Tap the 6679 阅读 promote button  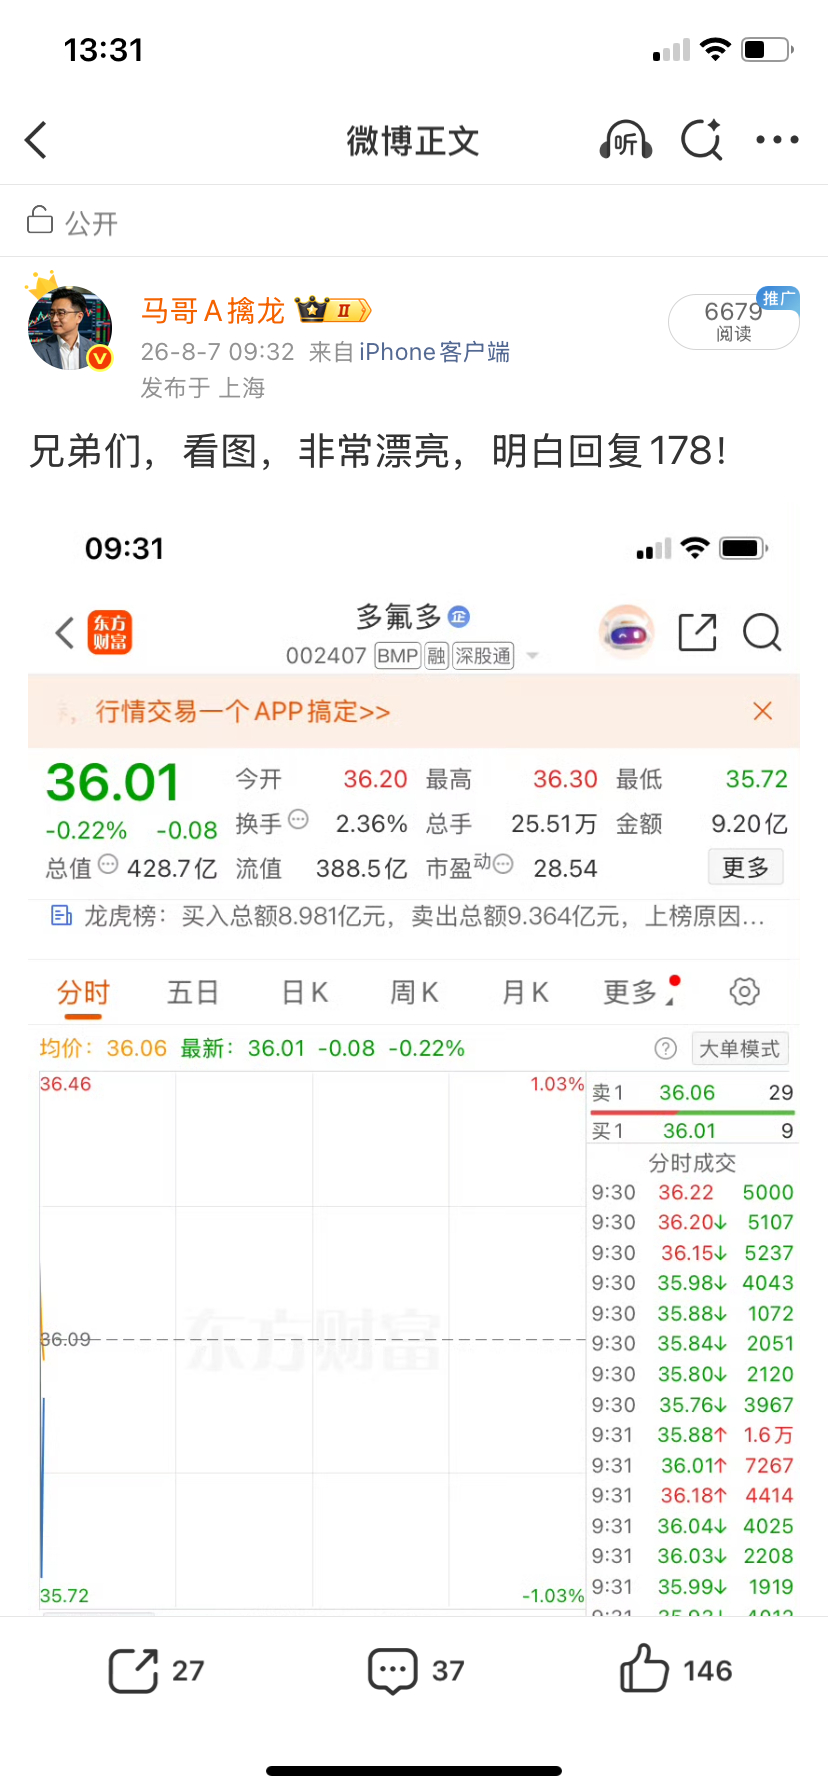coord(734,321)
